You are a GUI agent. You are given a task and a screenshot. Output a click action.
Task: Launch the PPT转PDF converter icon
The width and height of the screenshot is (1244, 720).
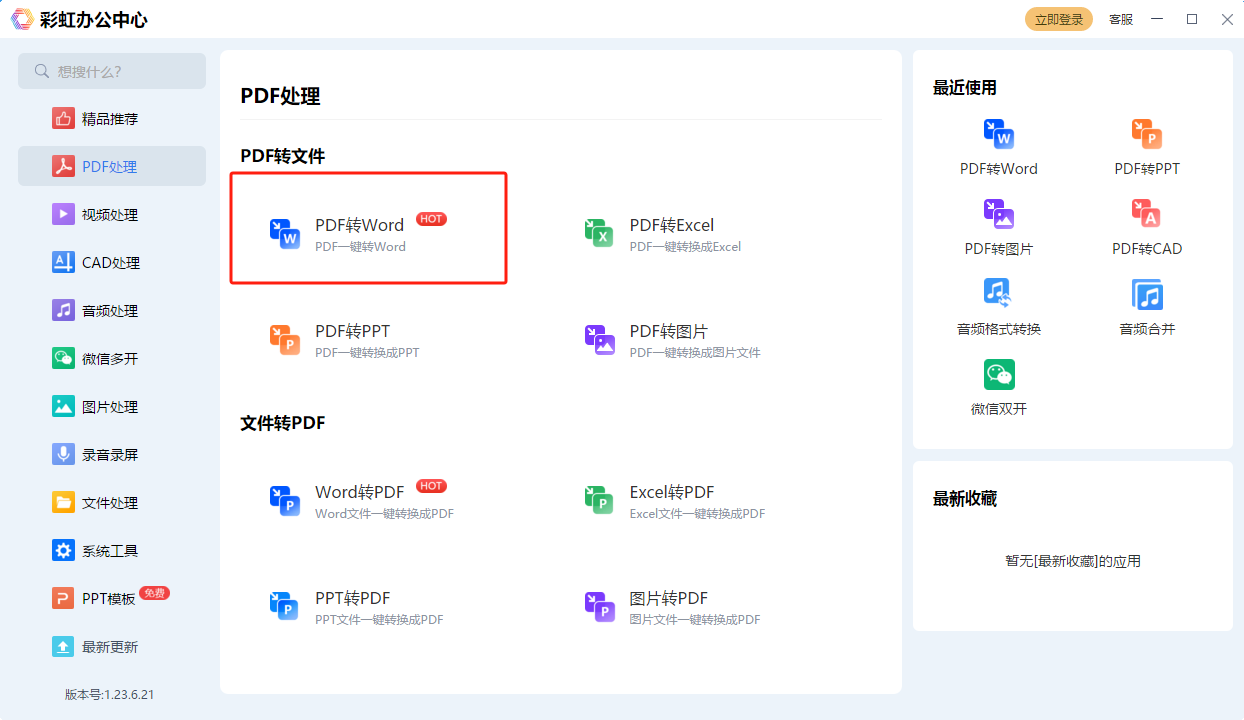tap(285, 607)
